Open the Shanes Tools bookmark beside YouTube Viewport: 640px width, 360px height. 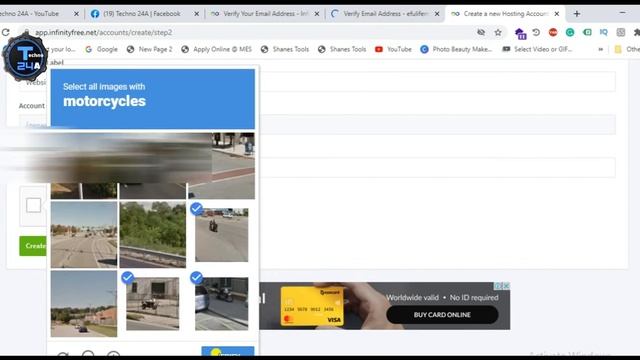click(x=342, y=49)
